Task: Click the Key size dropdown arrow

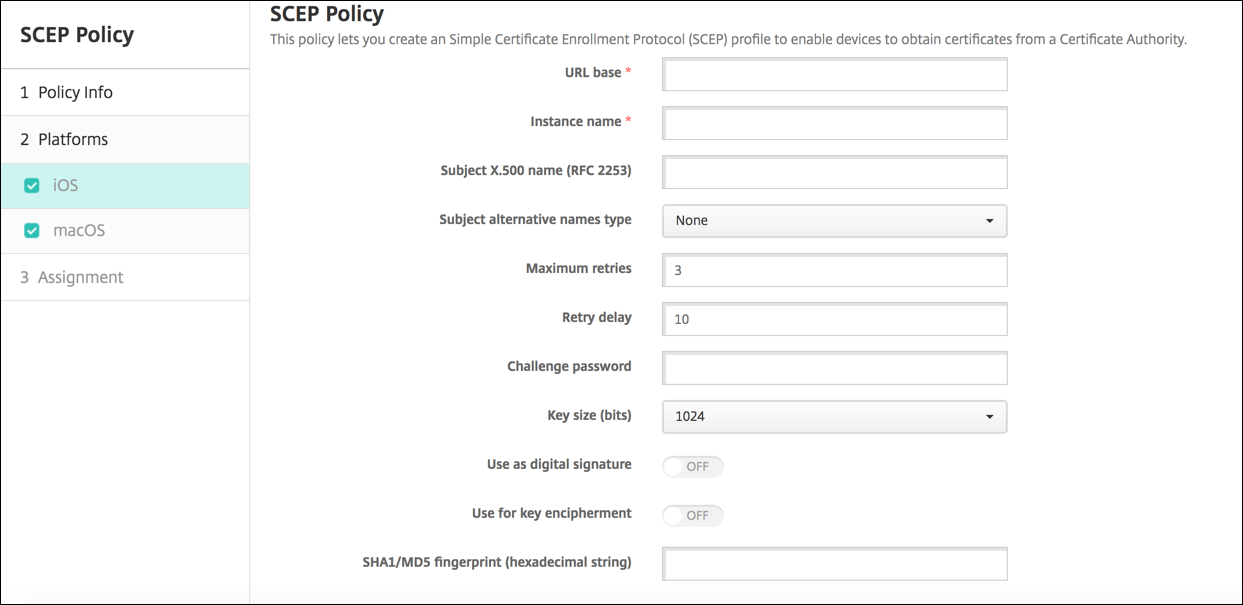Action: tap(989, 416)
